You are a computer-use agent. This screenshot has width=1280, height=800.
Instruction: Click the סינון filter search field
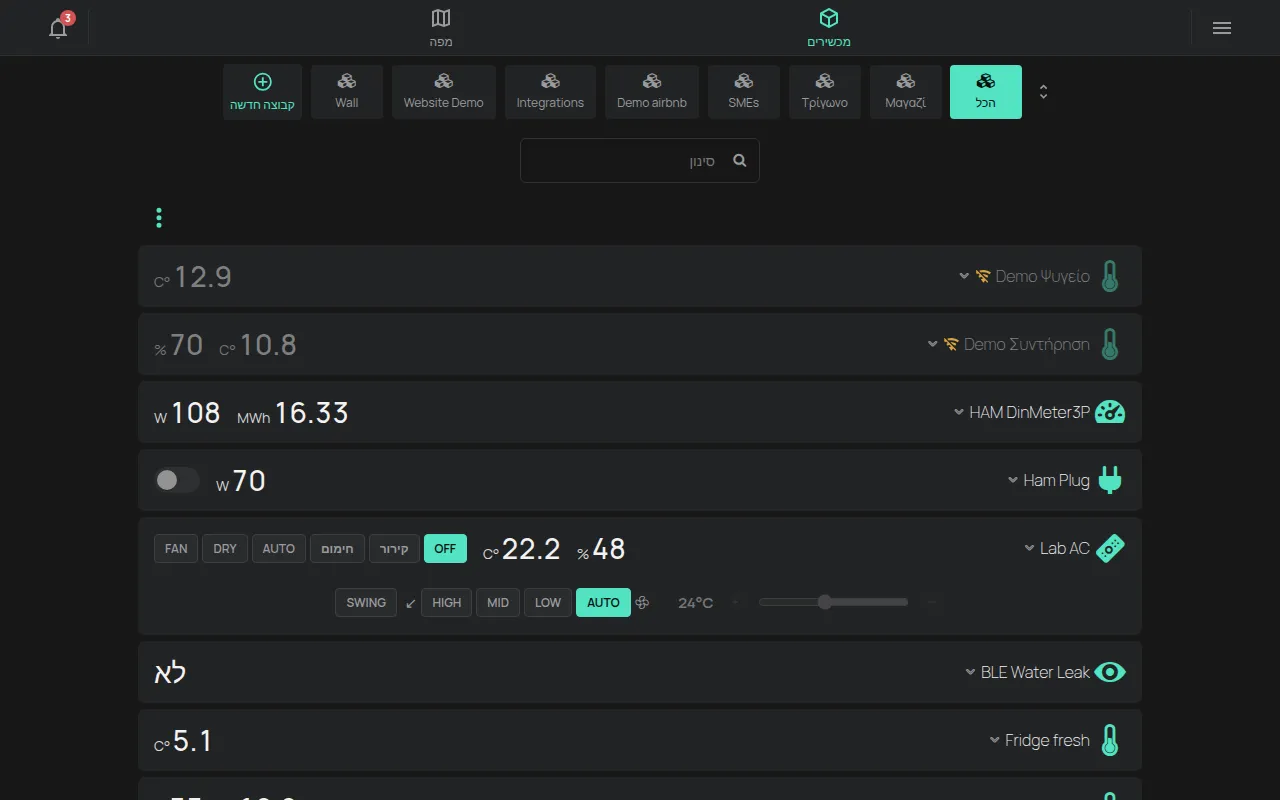[x=640, y=160]
